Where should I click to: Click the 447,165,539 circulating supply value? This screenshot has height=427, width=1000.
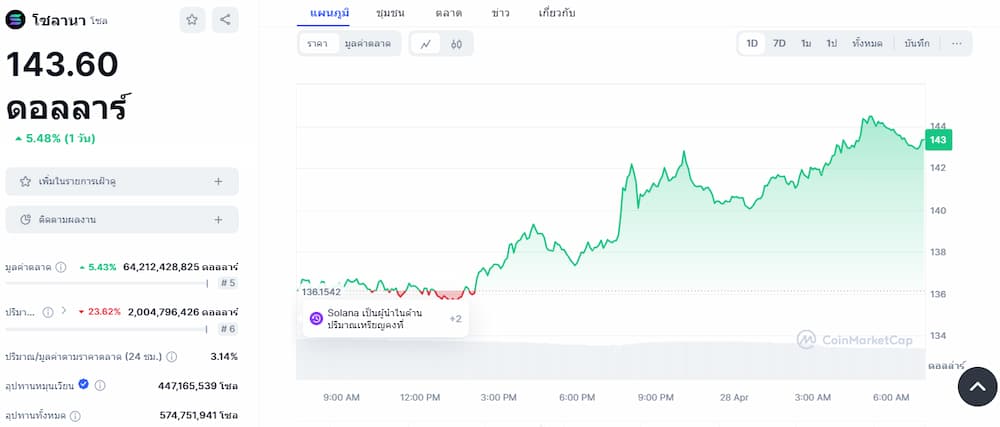[x=198, y=386]
